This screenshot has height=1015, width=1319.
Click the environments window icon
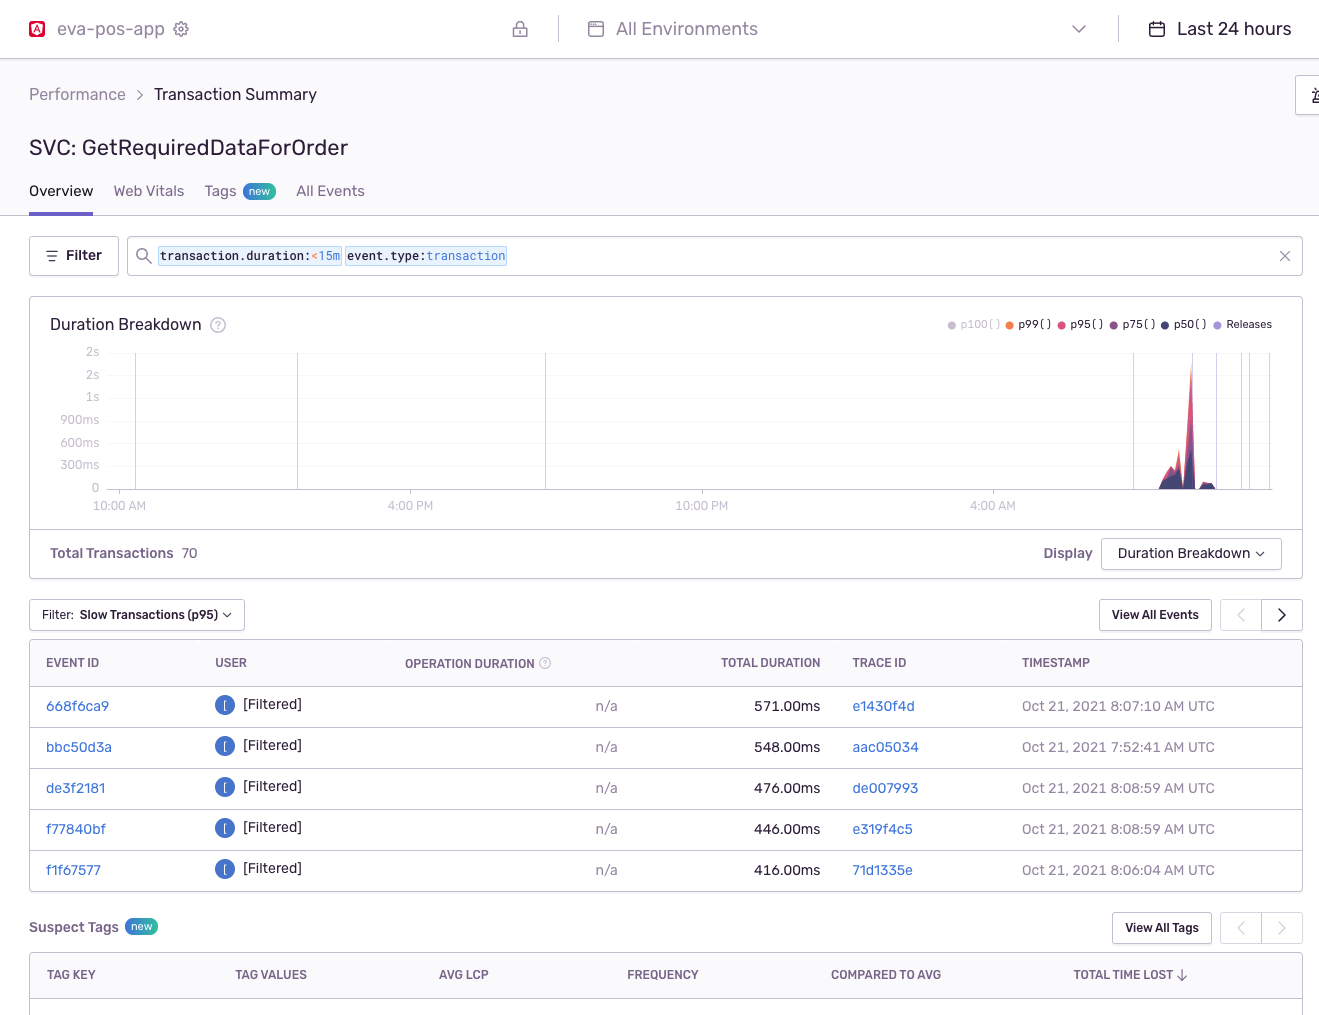coord(596,29)
